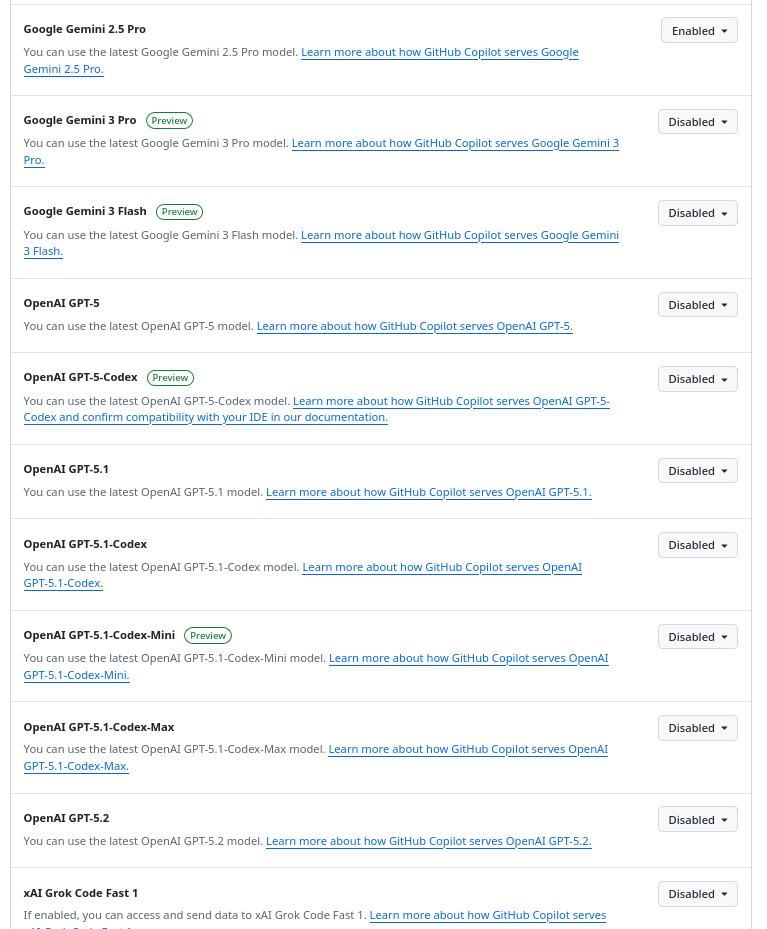Follow Learn more link for Gemini 3 Pro
The image size is (767, 929).
point(455,144)
